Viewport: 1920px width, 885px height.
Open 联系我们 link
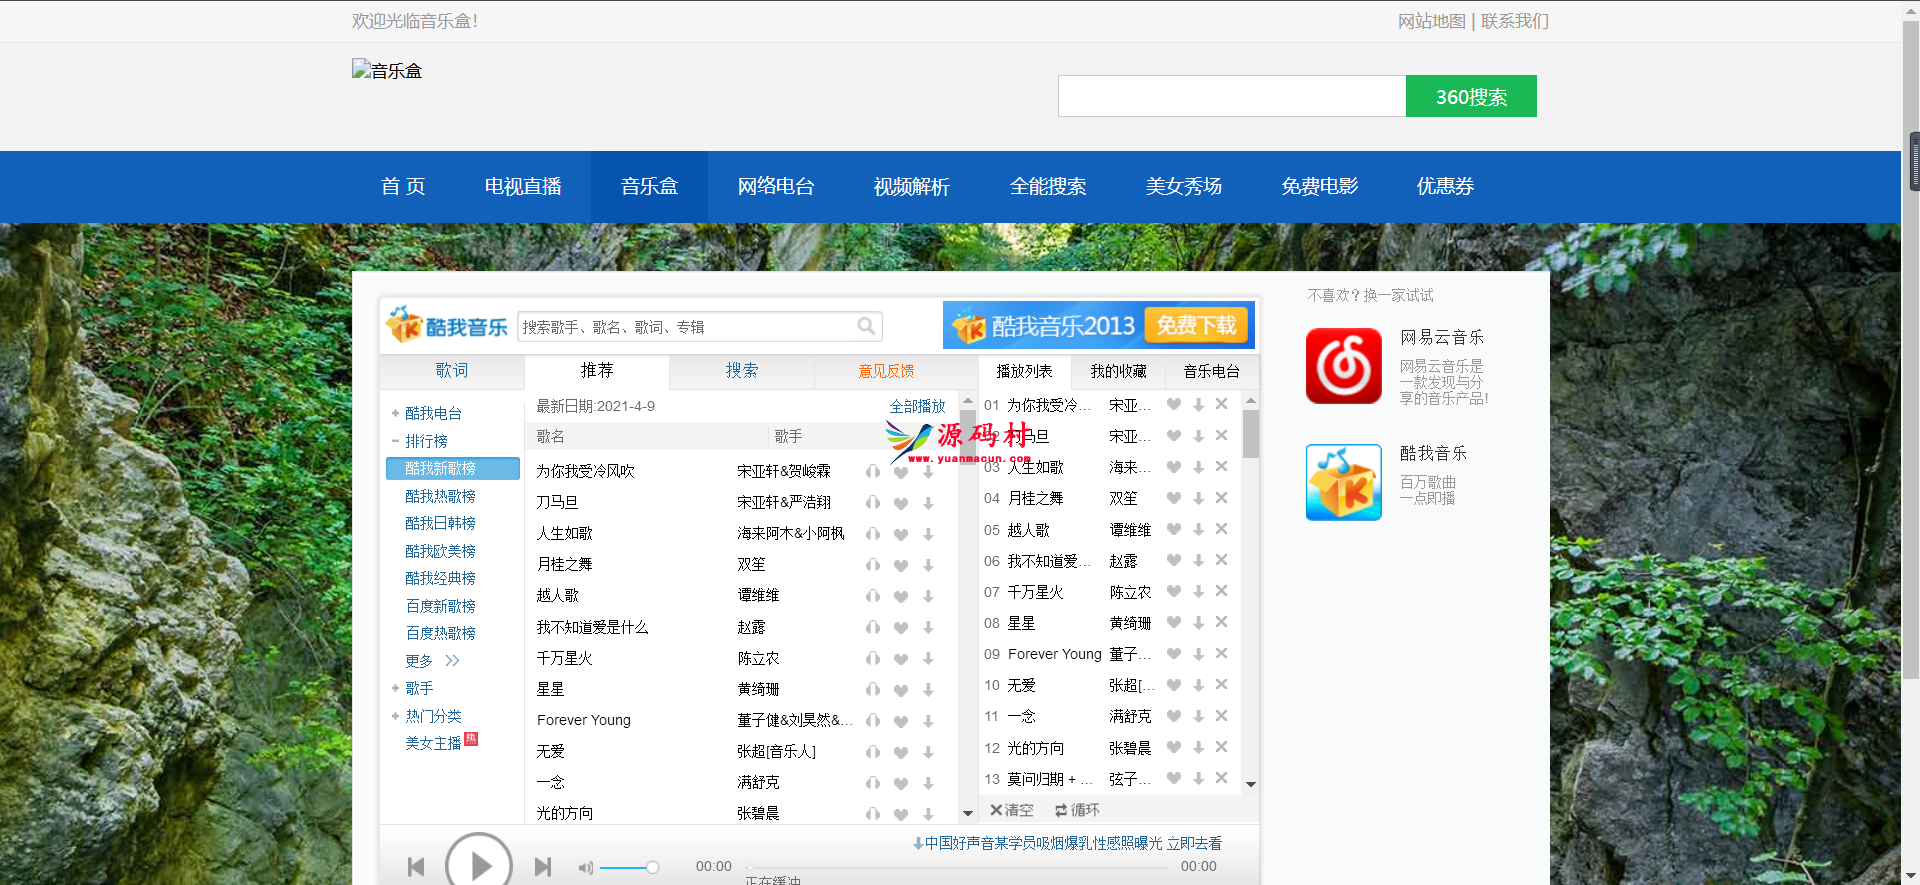point(1515,21)
